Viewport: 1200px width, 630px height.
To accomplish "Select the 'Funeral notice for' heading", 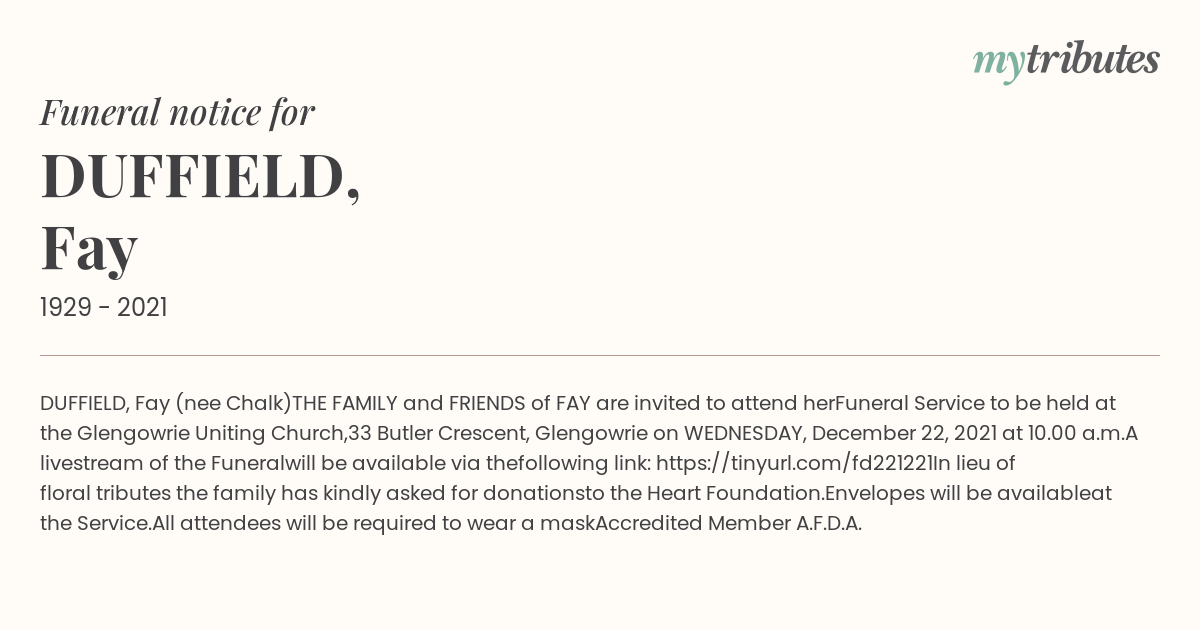I will (178, 112).
